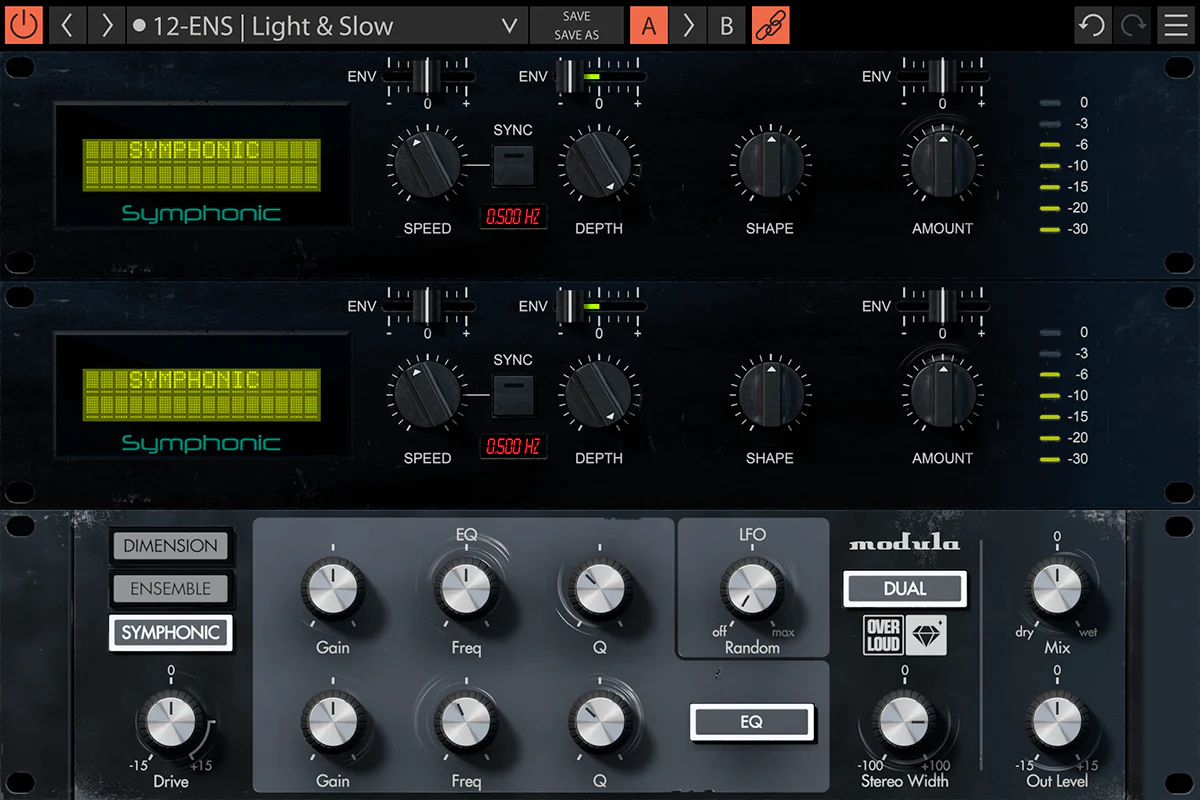This screenshot has width=1200, height=800.
Task: Click the SAVE AS button
Action: click(576, 35)
